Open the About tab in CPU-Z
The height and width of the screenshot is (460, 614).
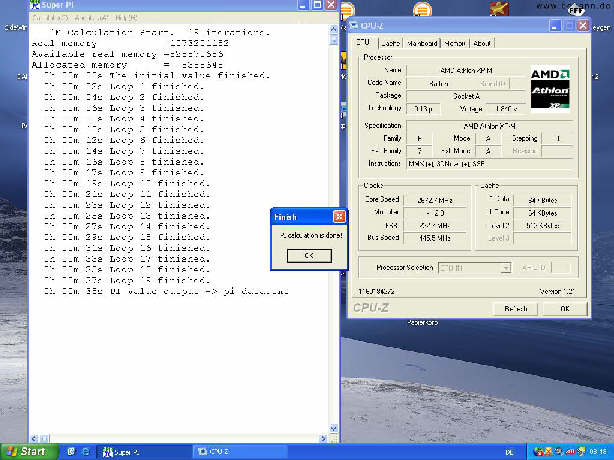coord(482,43)
